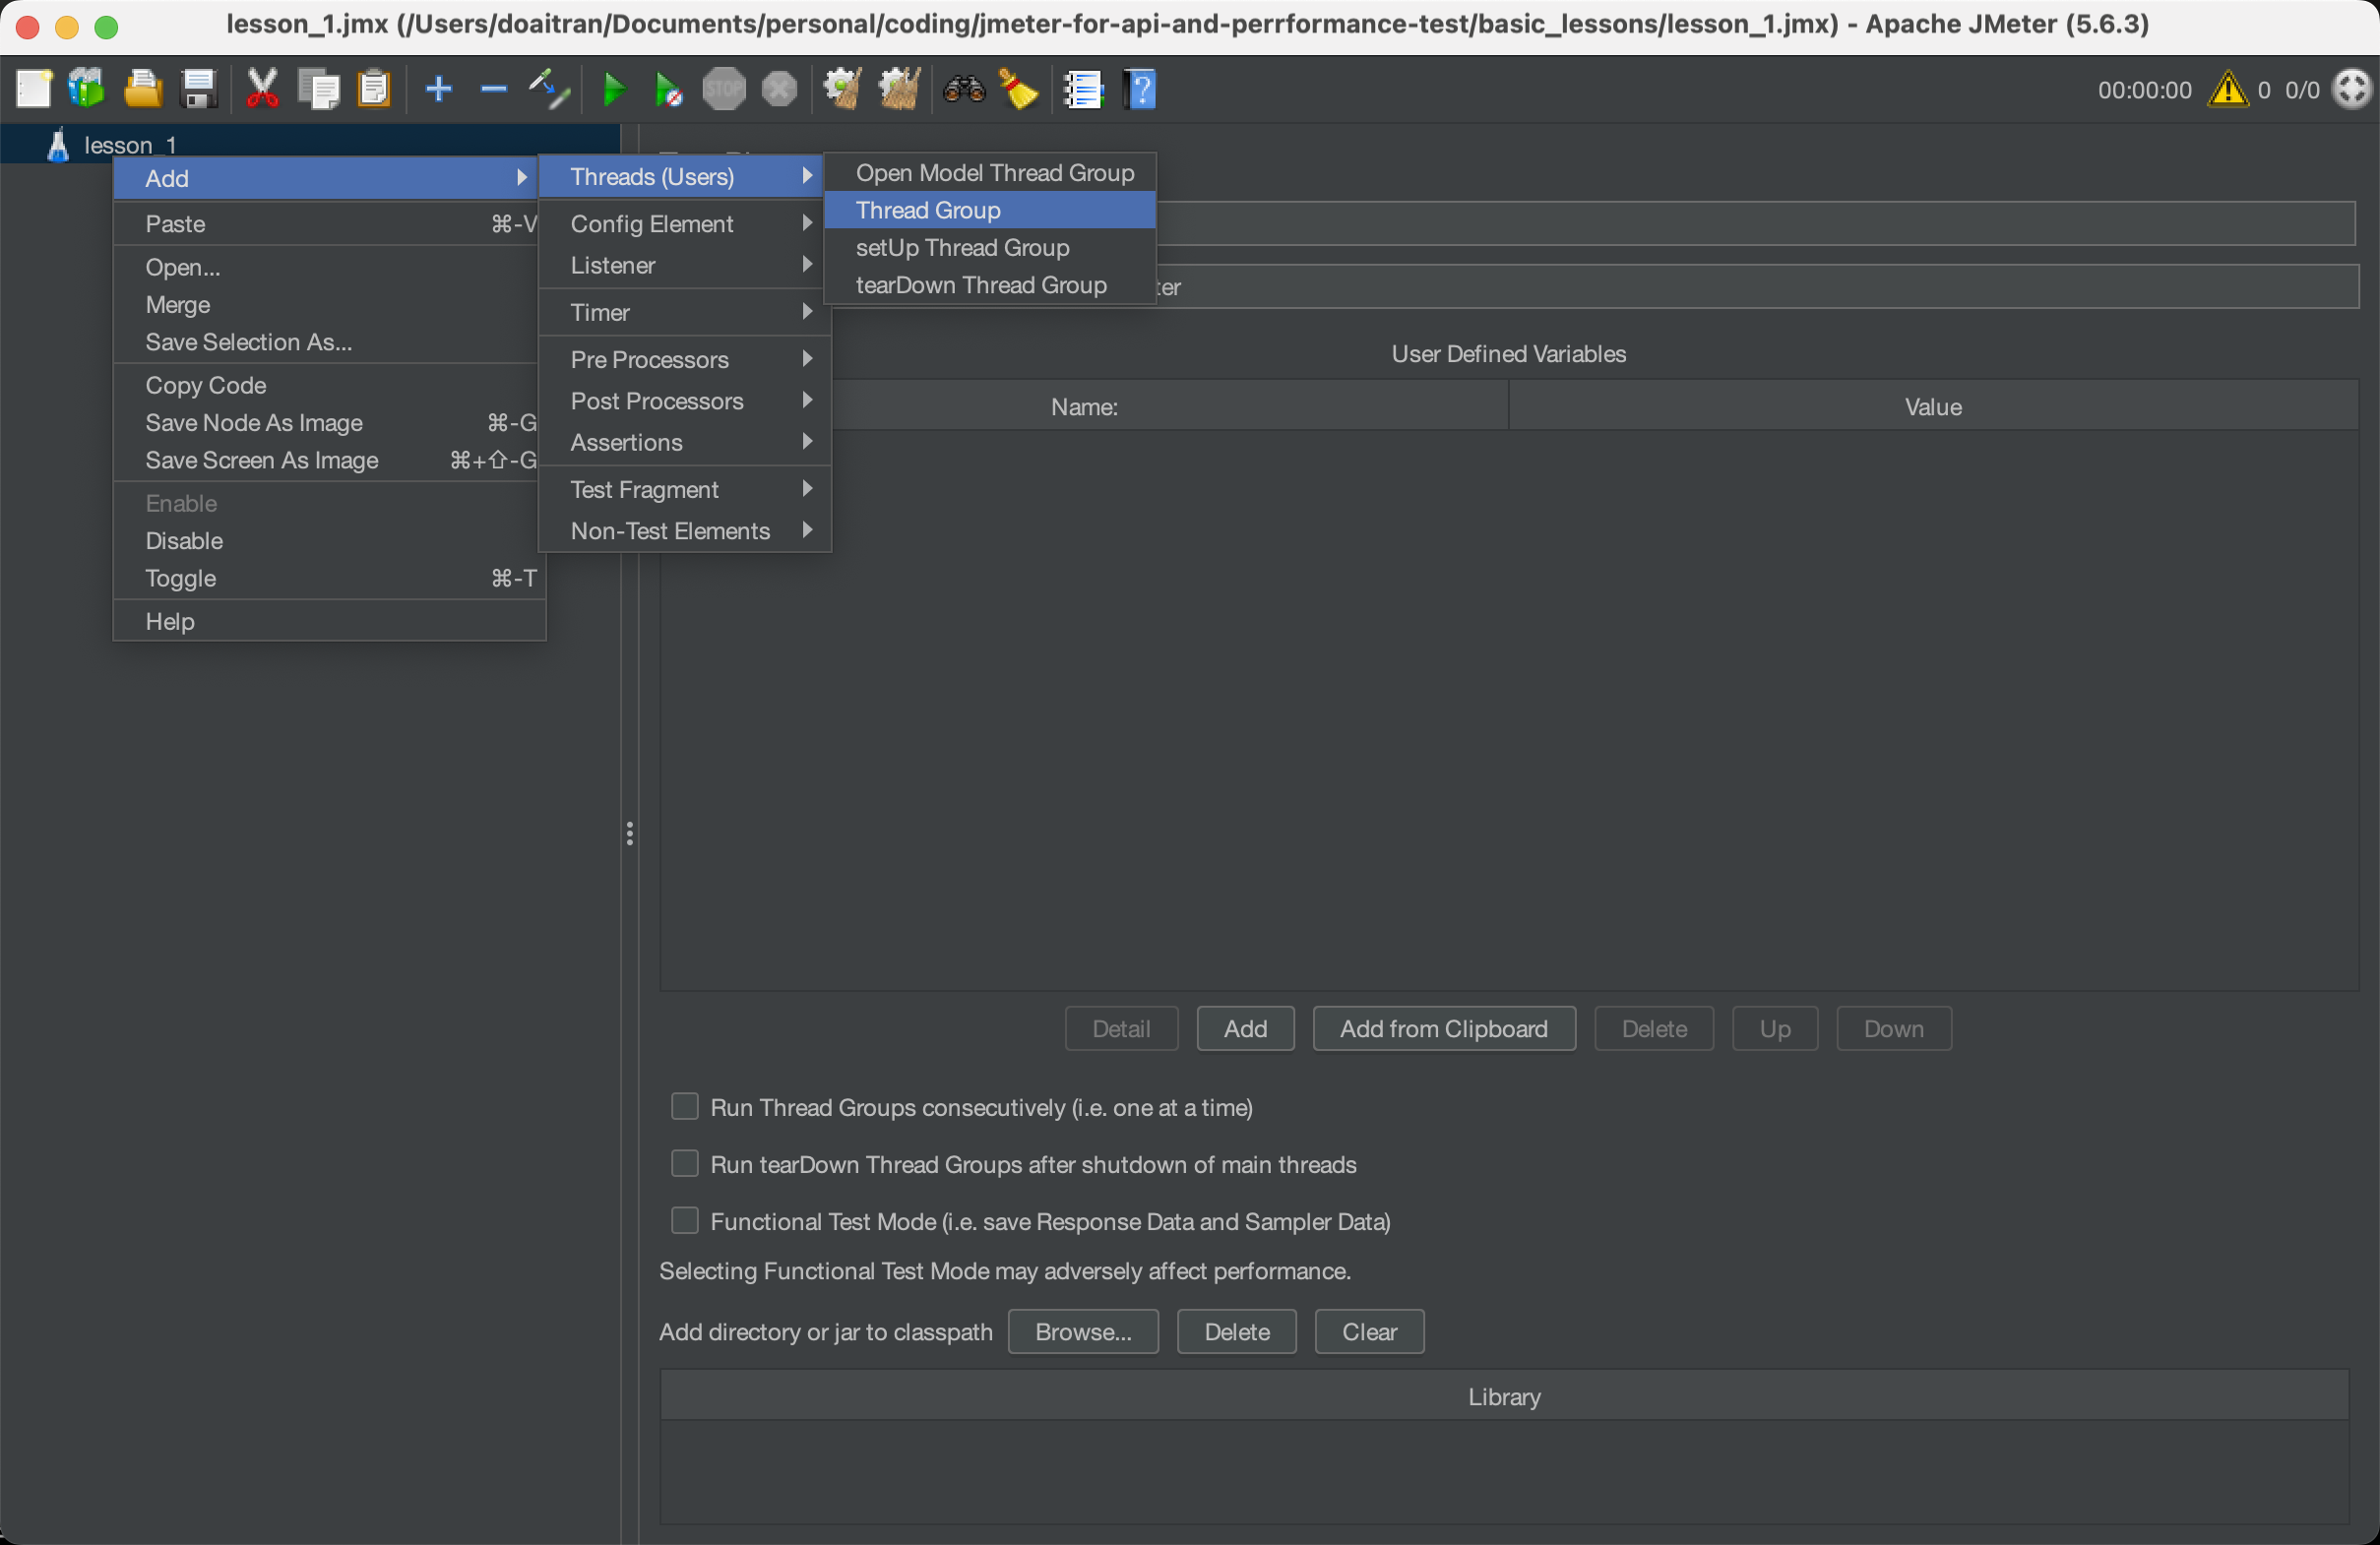Enable Run Thread Groups consecutively checkbox
Viewport: 2380px width, 1545px height.
(x=684, y=1106)
